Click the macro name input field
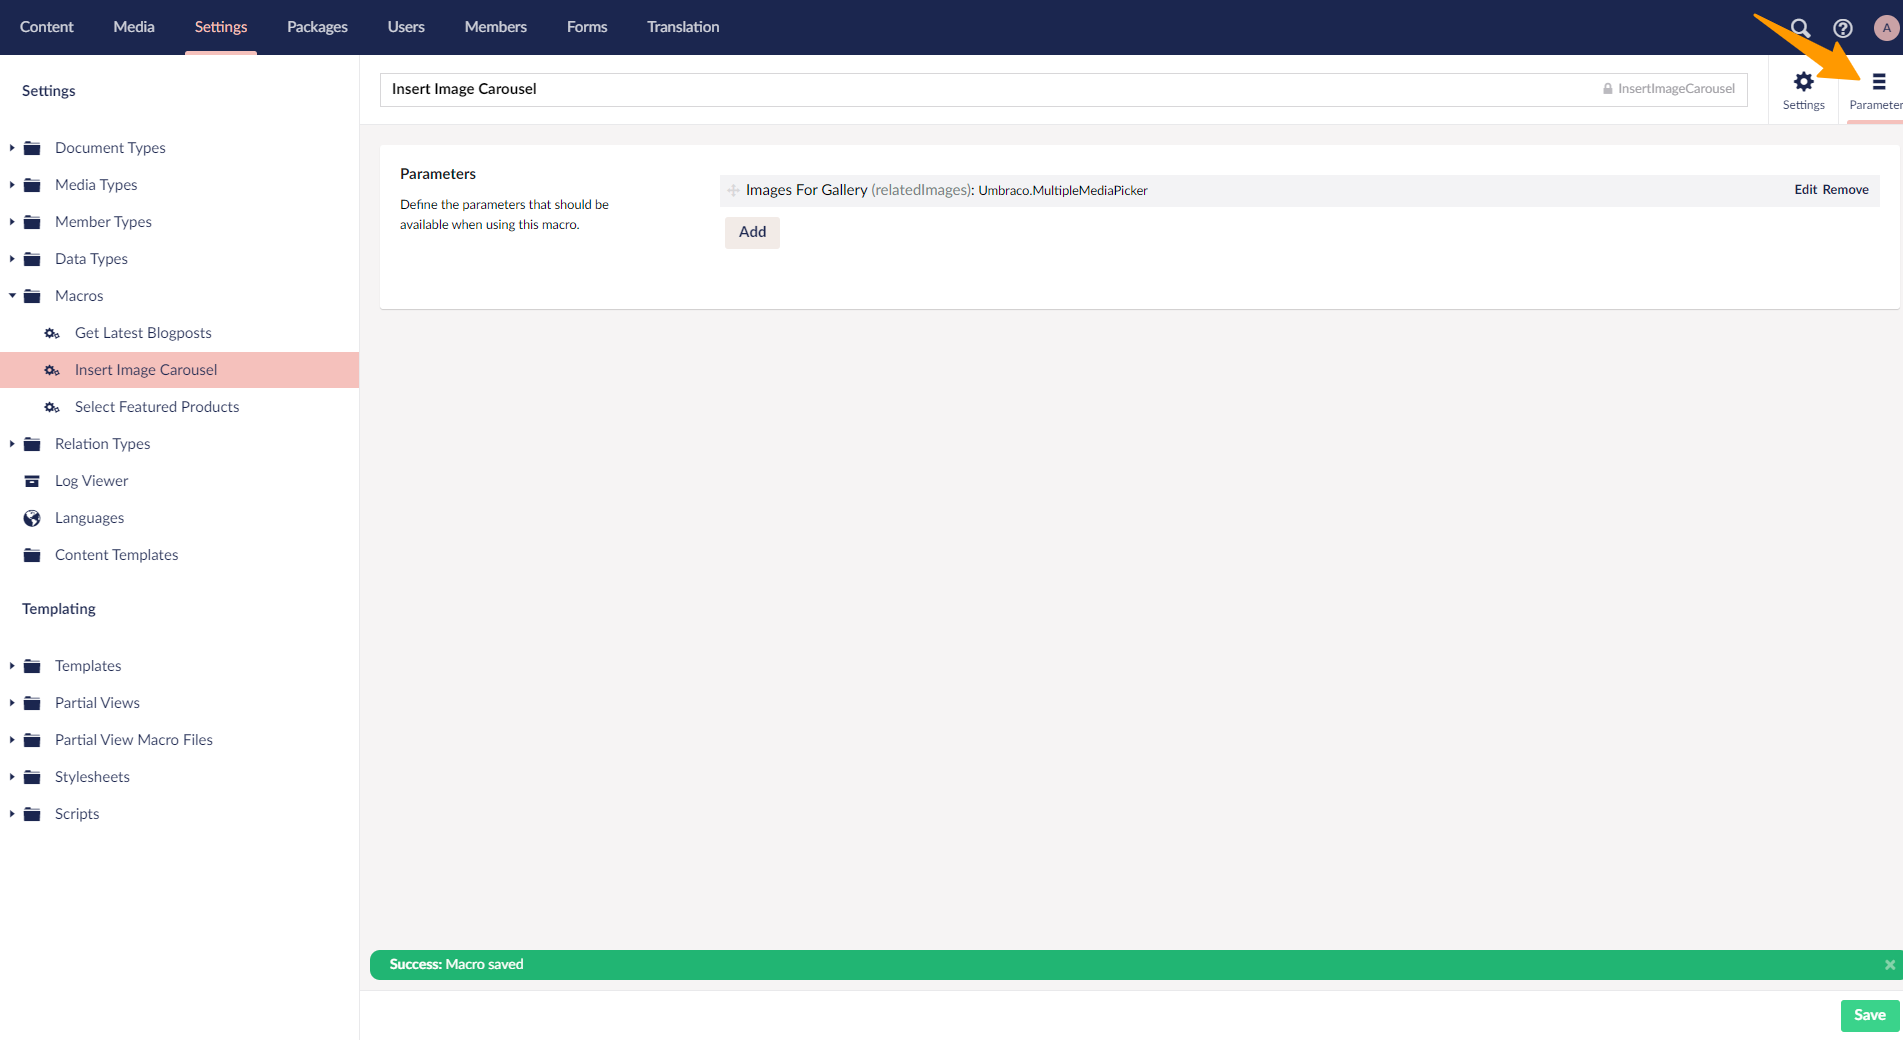 (990, 89)
